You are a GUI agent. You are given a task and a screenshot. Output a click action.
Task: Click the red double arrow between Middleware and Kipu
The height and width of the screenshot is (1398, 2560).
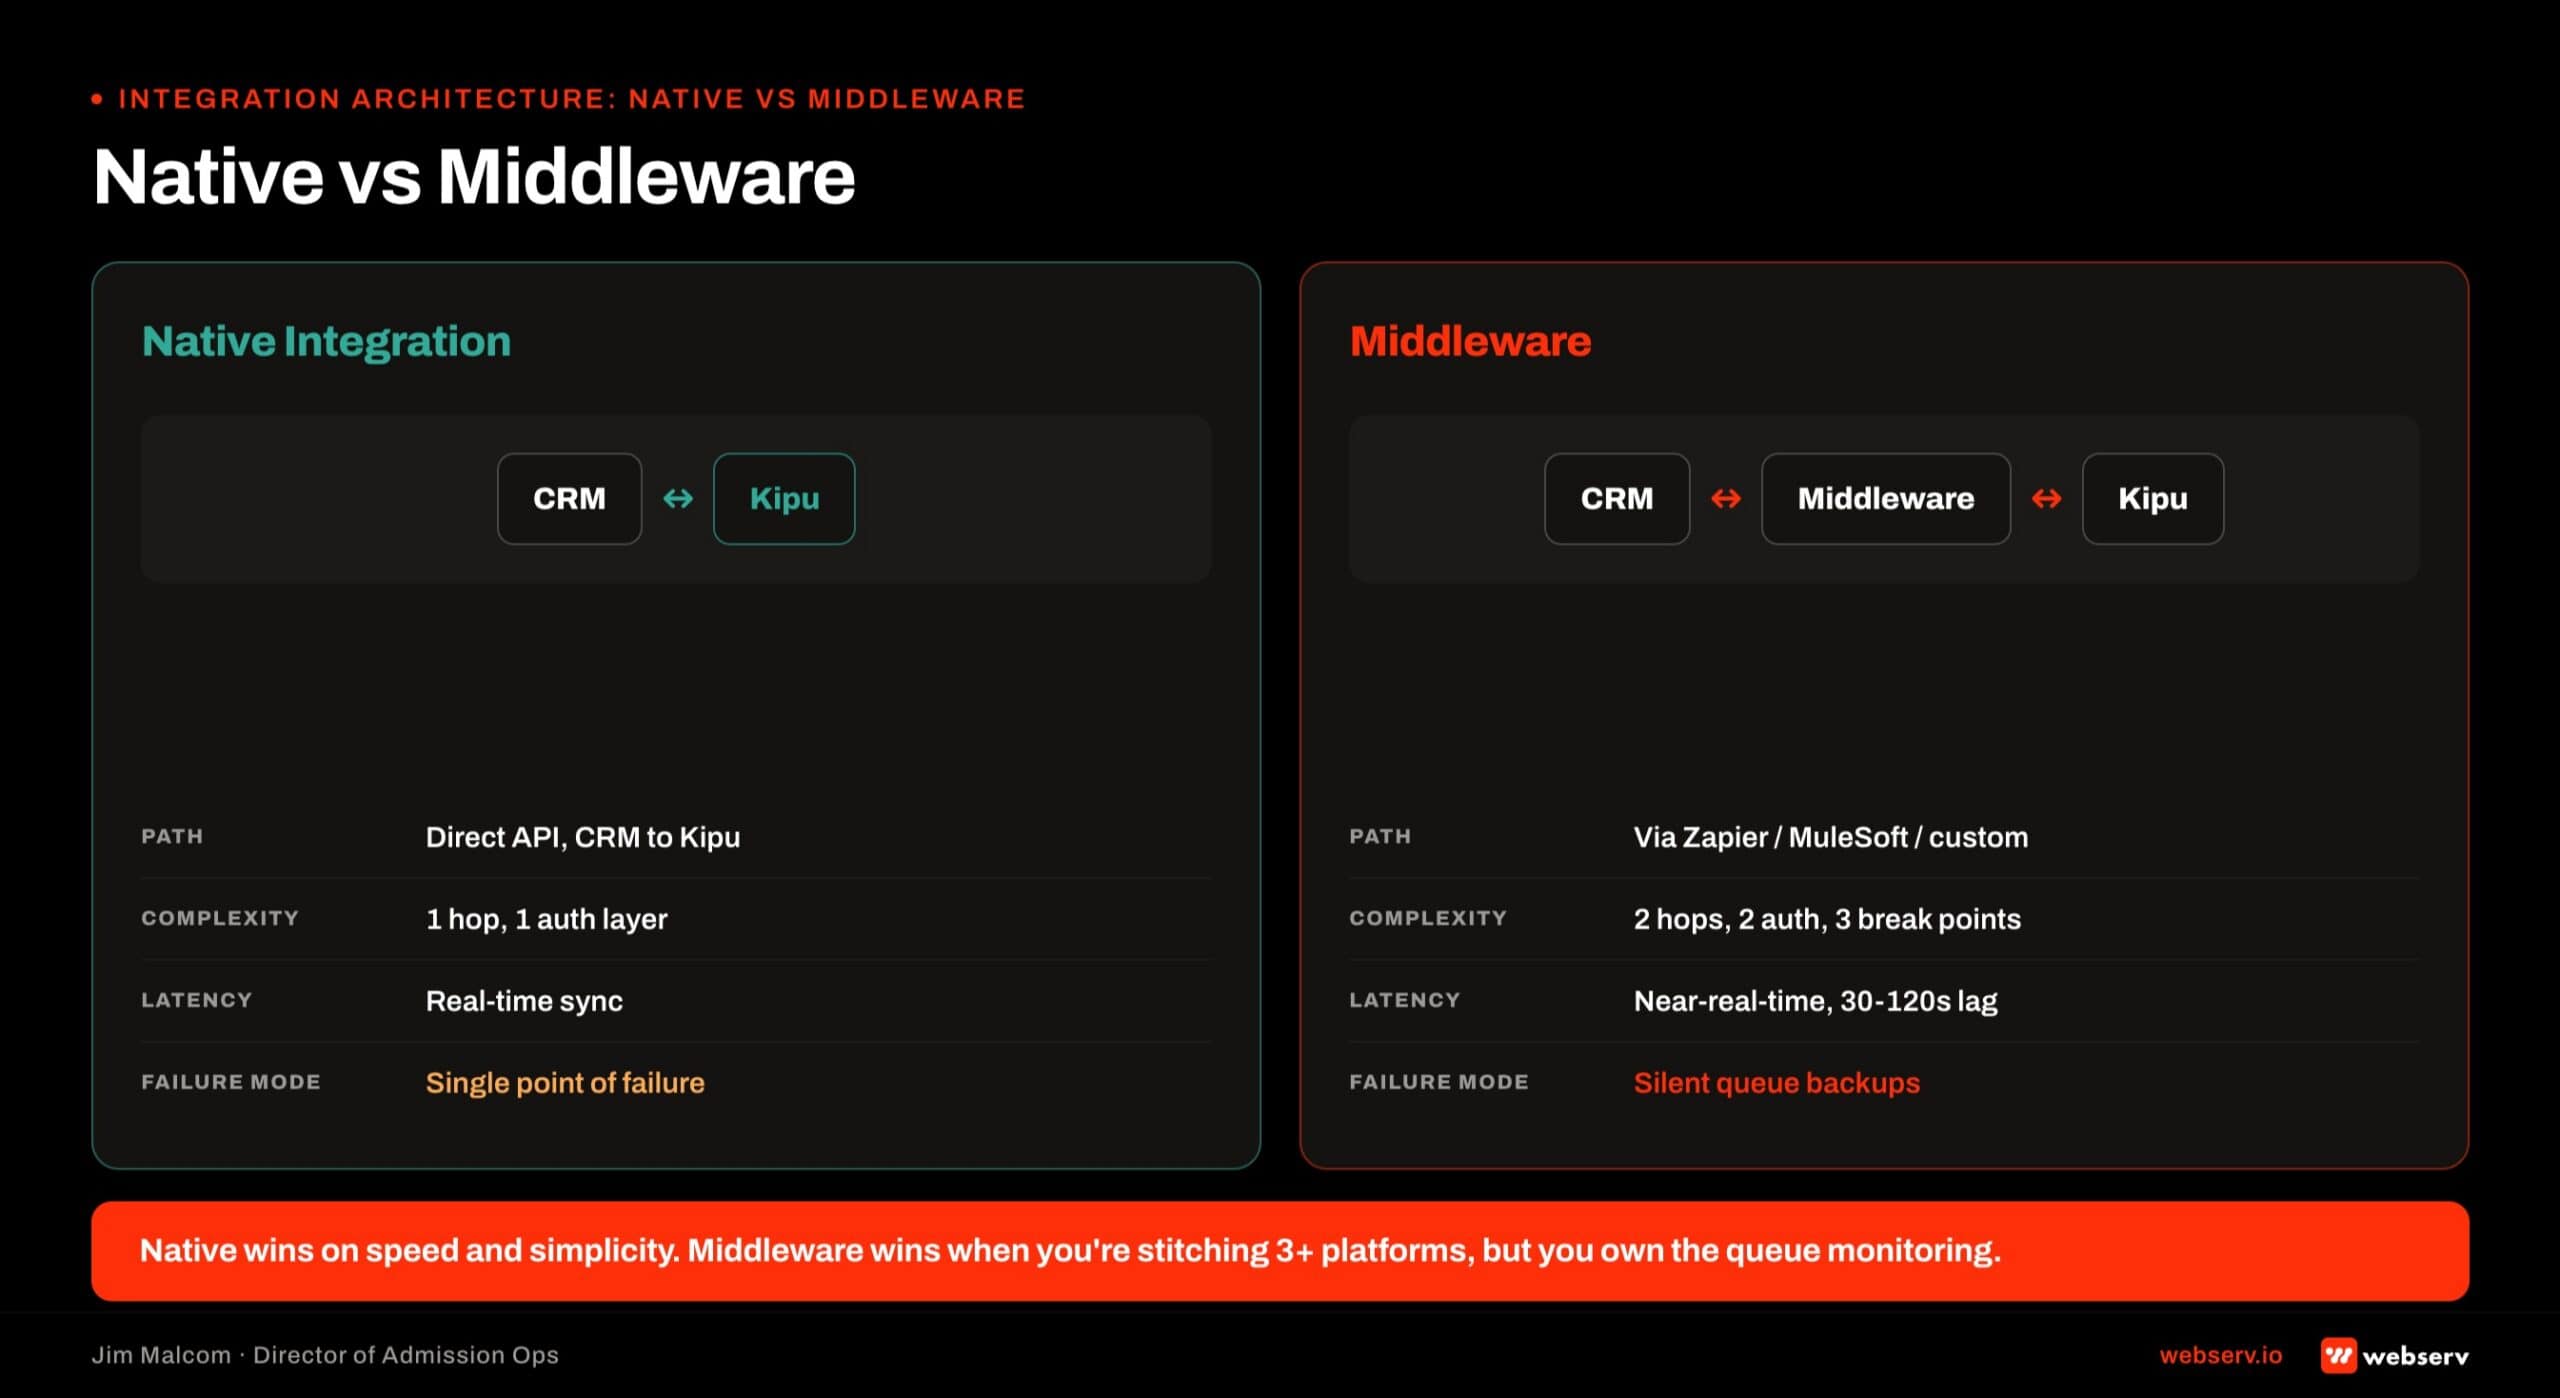click(x=2046, y=498)
